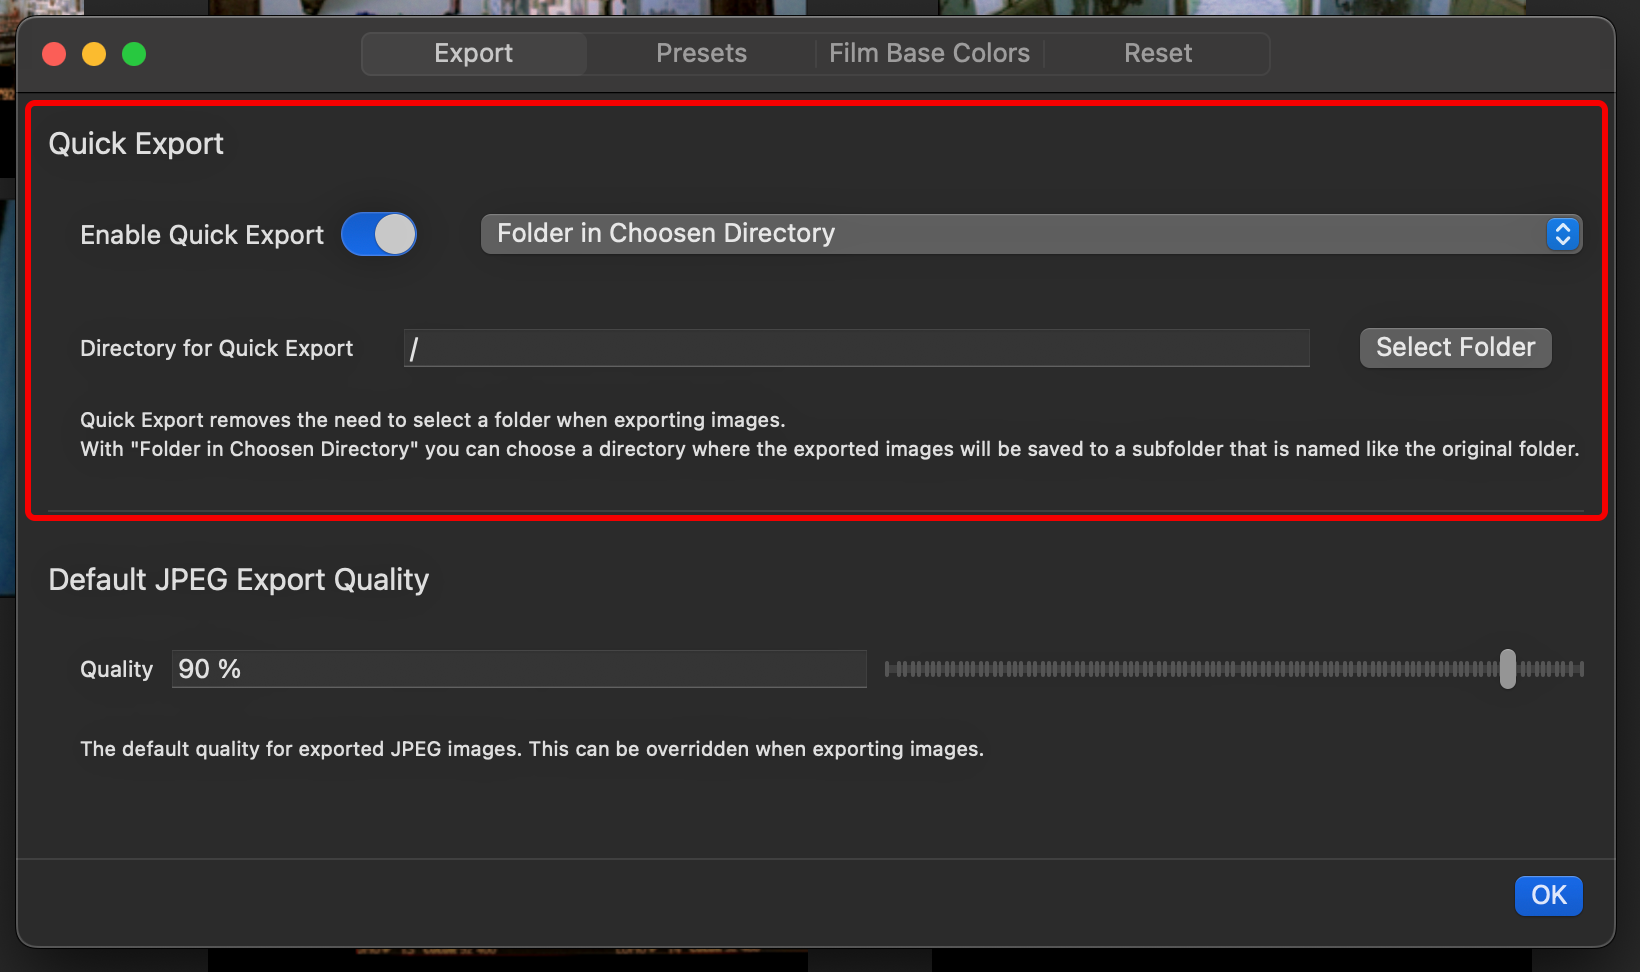Click the green zoom window control
This screenshot has height=972, width=1640.
coord(133,54)
